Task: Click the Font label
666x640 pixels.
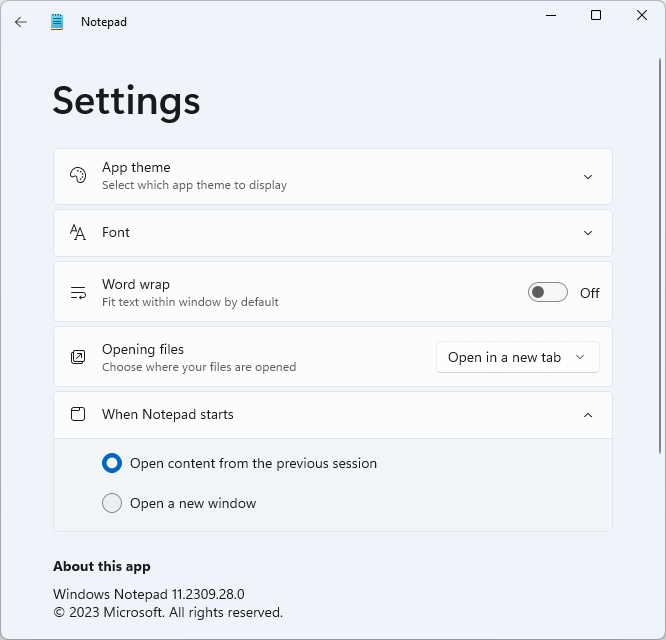Action: click(x=116, y=232)
